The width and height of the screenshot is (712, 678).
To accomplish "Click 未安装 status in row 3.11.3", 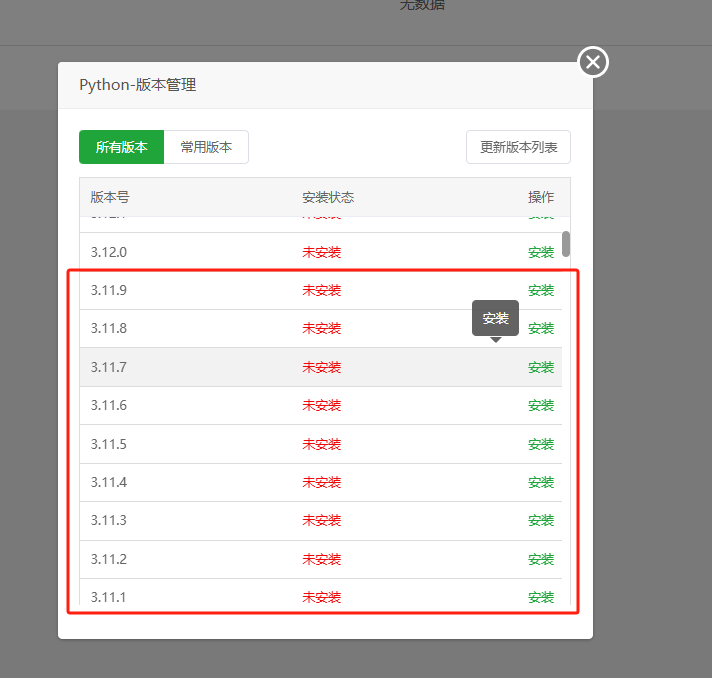I will (x=321, y=520).
